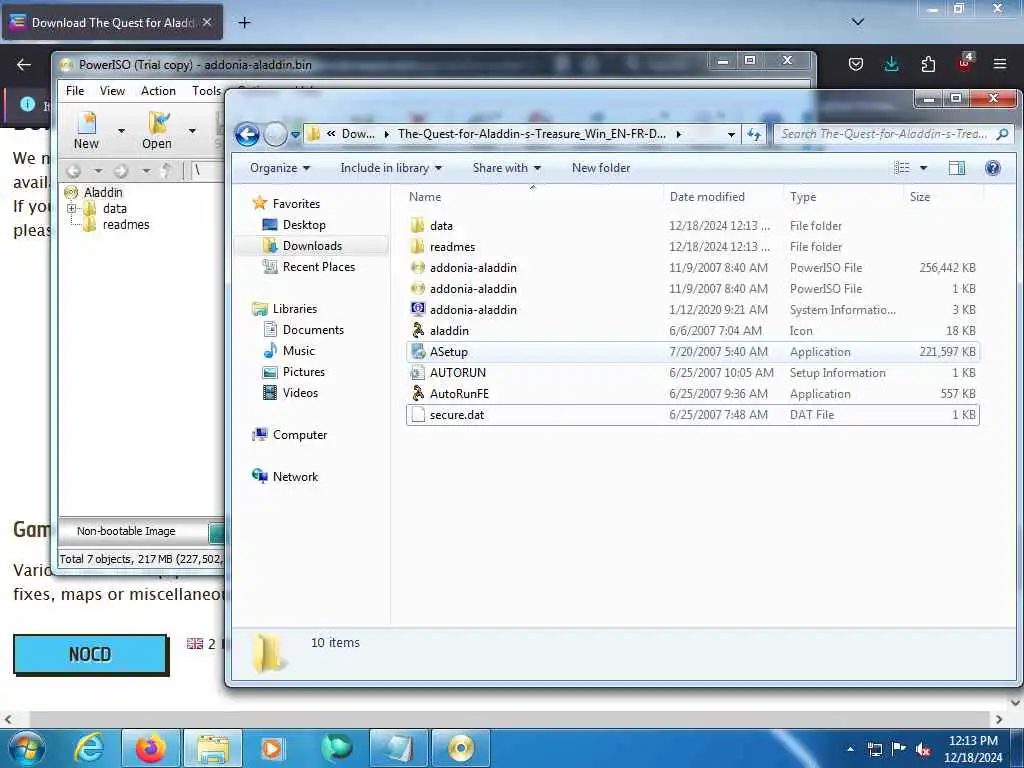This screenshot has height=768, width=1024.
Task: Select Documents library
Action: (x=304, y=330)
